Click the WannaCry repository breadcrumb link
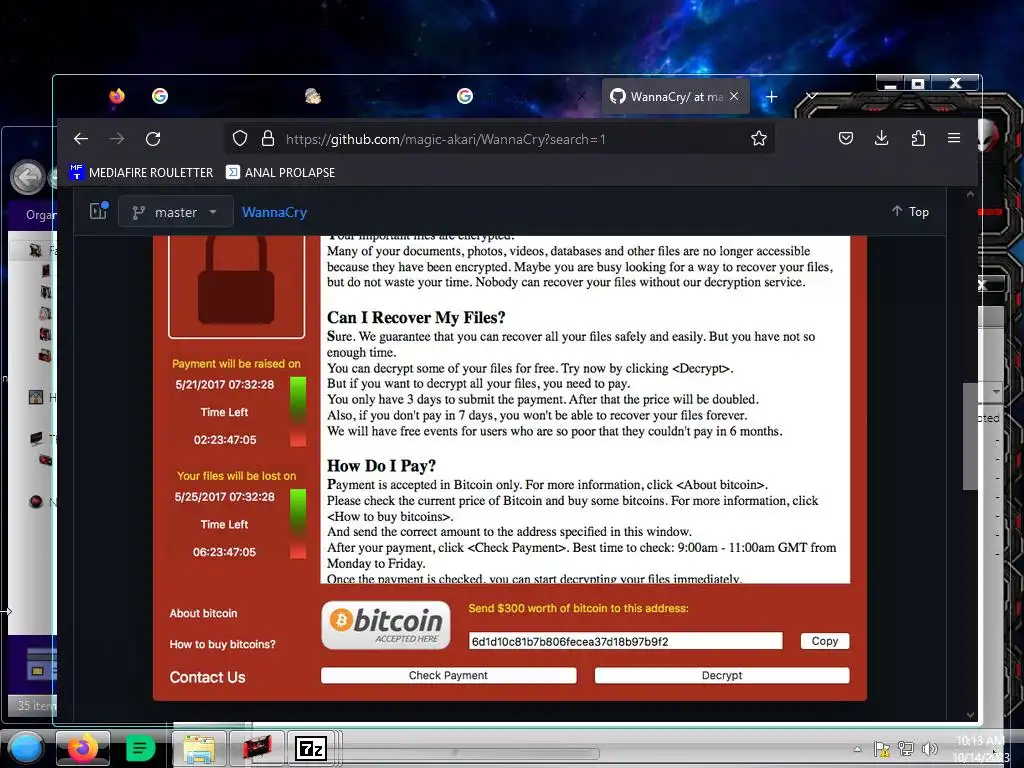1024x768 pixels. pos(274,212)
